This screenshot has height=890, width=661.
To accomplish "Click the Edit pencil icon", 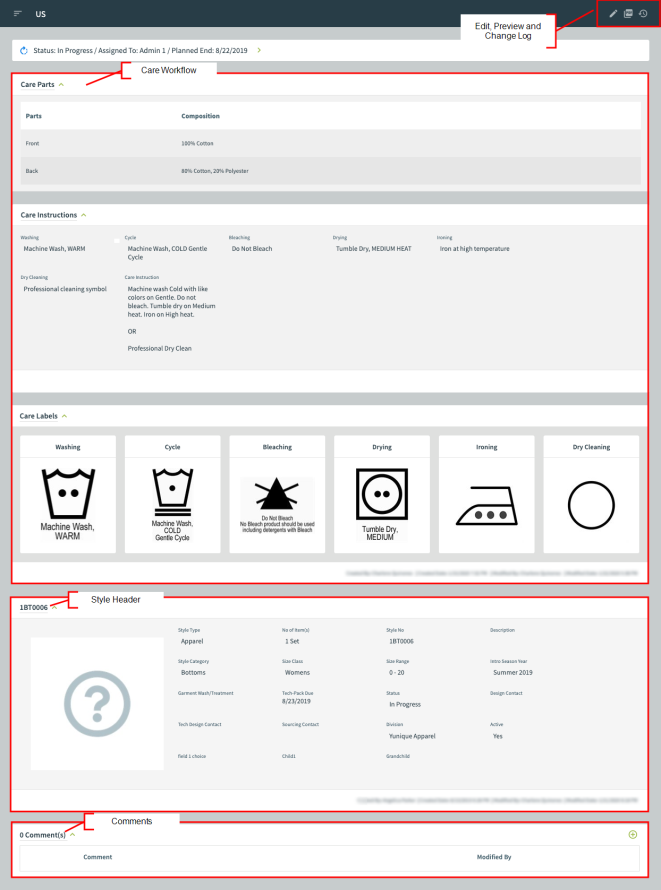I will pos(613,13).
